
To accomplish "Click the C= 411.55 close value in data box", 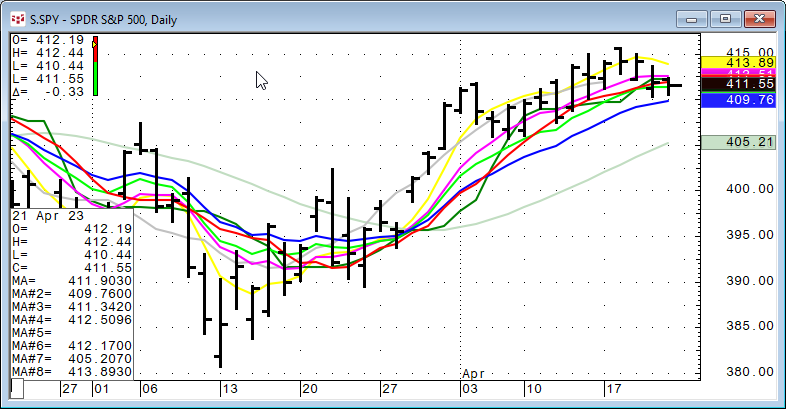I will click(x=72, y=268).
